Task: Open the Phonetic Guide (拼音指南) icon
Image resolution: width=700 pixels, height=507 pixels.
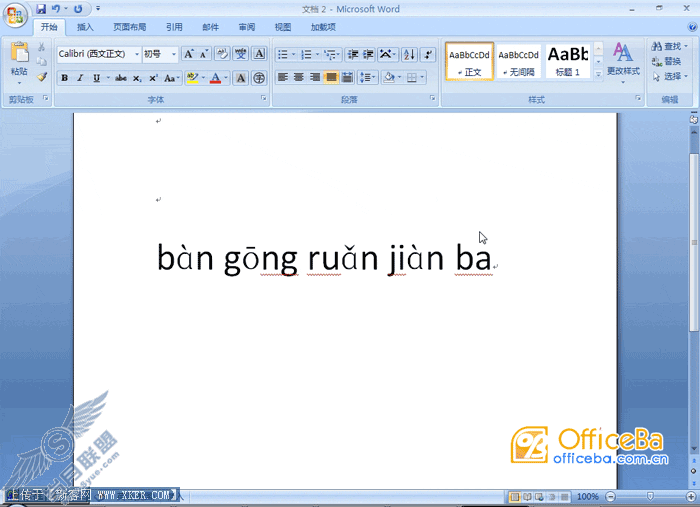Action: coord(241,54)
